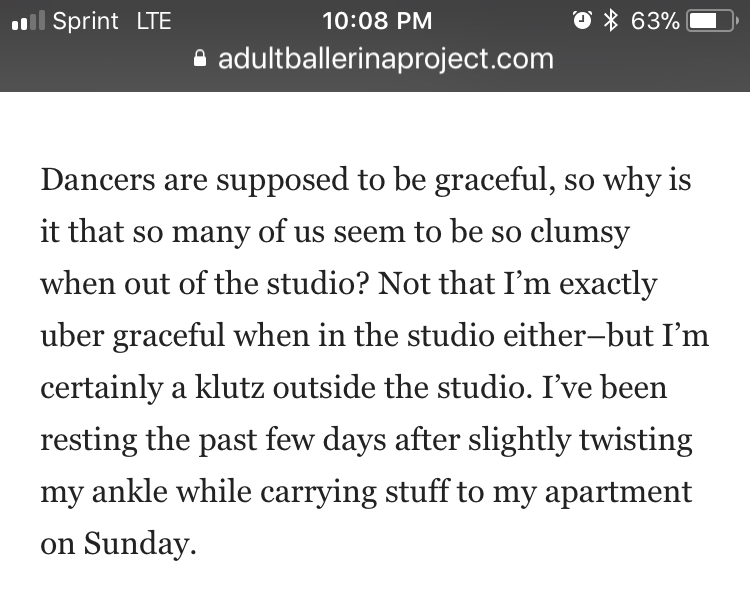Image resolution: width=750 pixels, height=597 pixels.
Task: Tap the secure padlock icon
Action: tap(201, 59)
